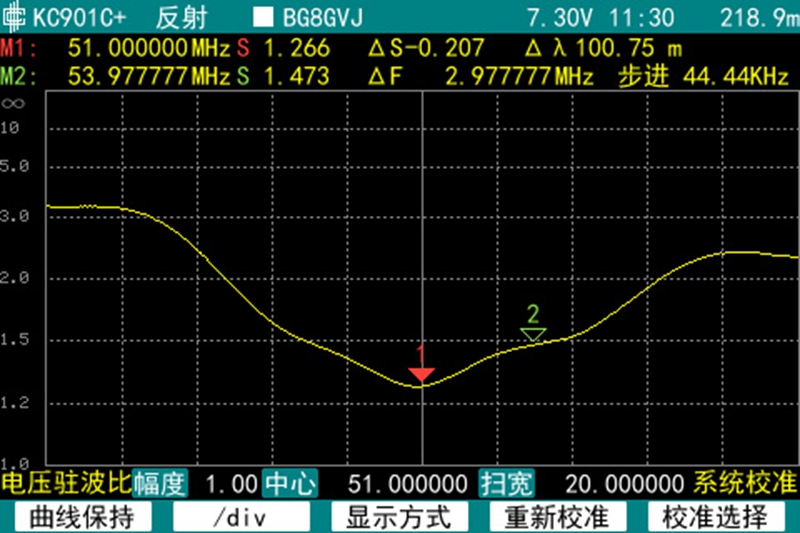800x533 pixels.
Task: Click the red marker 1 triangle
Action: [422, 374]
